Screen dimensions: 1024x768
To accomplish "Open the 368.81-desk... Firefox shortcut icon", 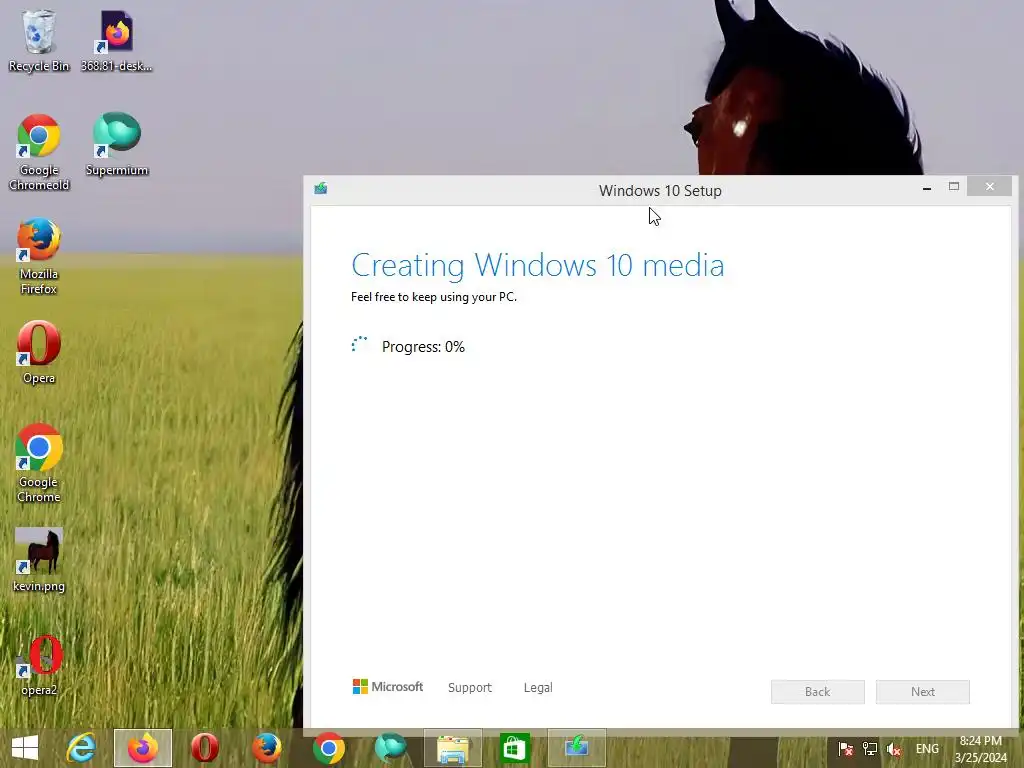I will 116,40.
